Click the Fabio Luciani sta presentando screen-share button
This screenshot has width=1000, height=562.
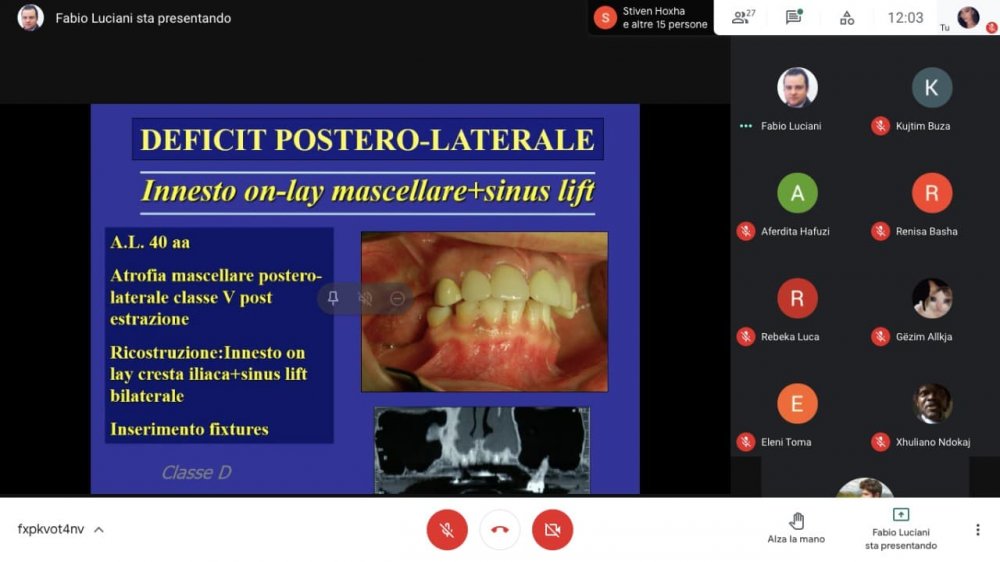click(901, 529)
